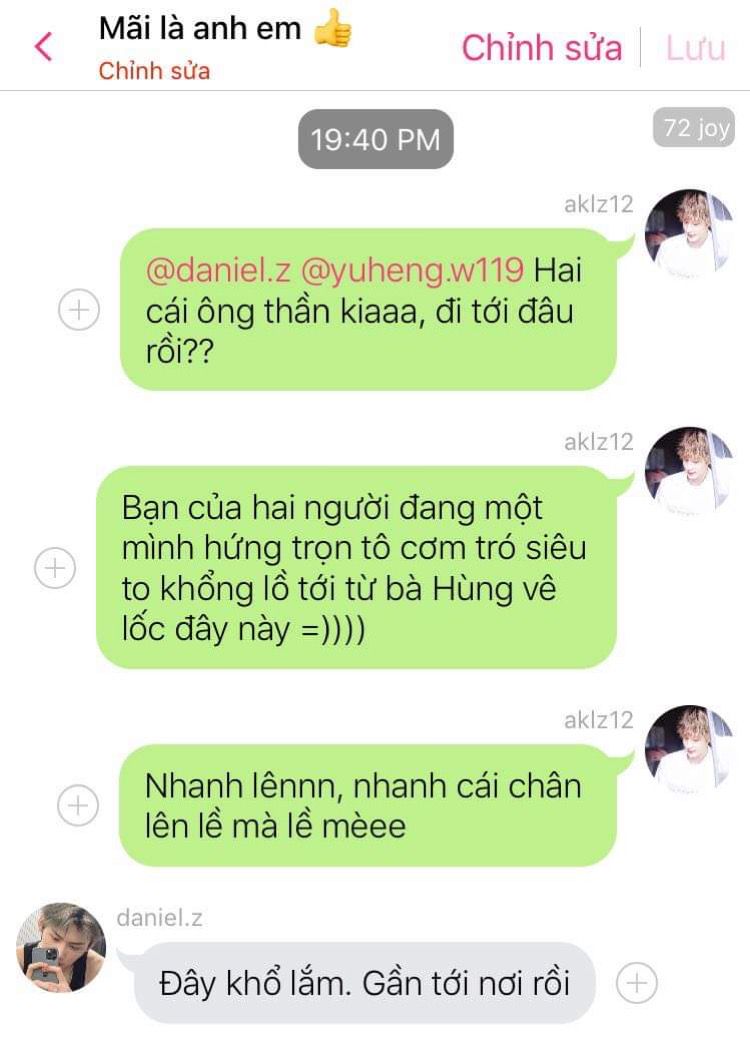Tap the daniel.z username label
This screenshot has height=1048, width=750.
pos(160,918)
